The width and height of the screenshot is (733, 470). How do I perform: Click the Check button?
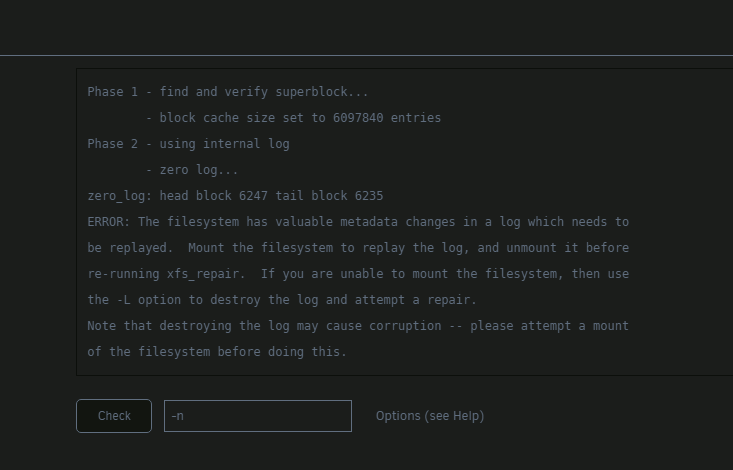coord(114,416)
